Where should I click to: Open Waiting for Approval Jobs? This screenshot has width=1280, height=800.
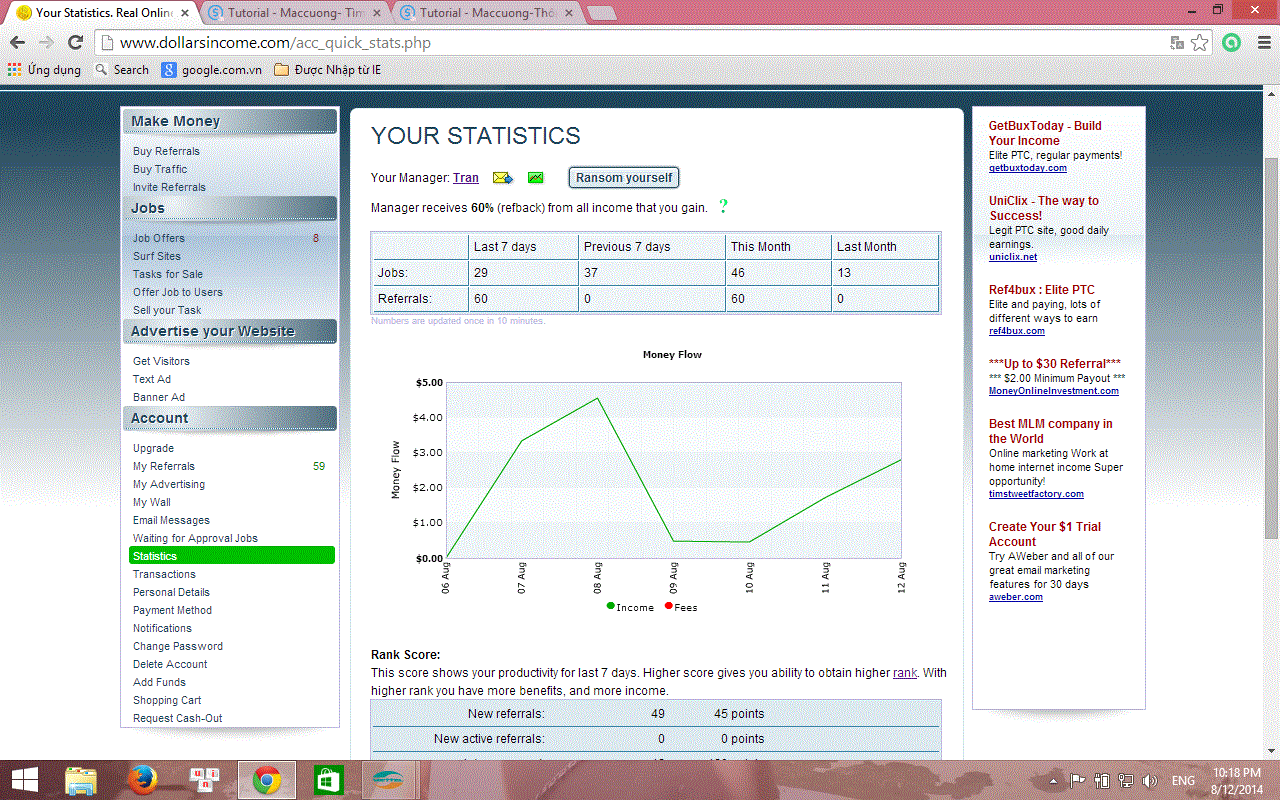(195, 539)
